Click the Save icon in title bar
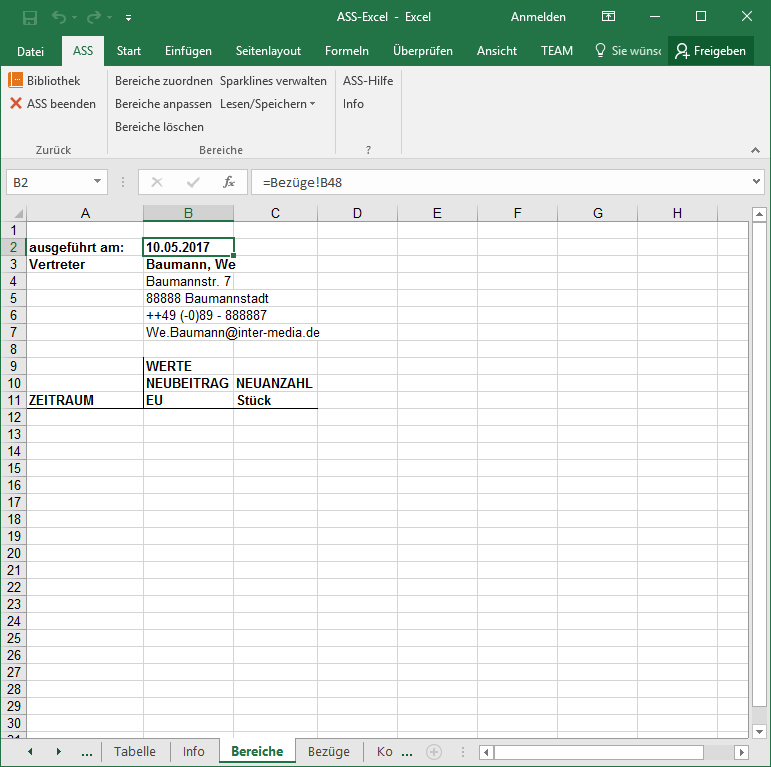771x767 pixels. (30, 17)
